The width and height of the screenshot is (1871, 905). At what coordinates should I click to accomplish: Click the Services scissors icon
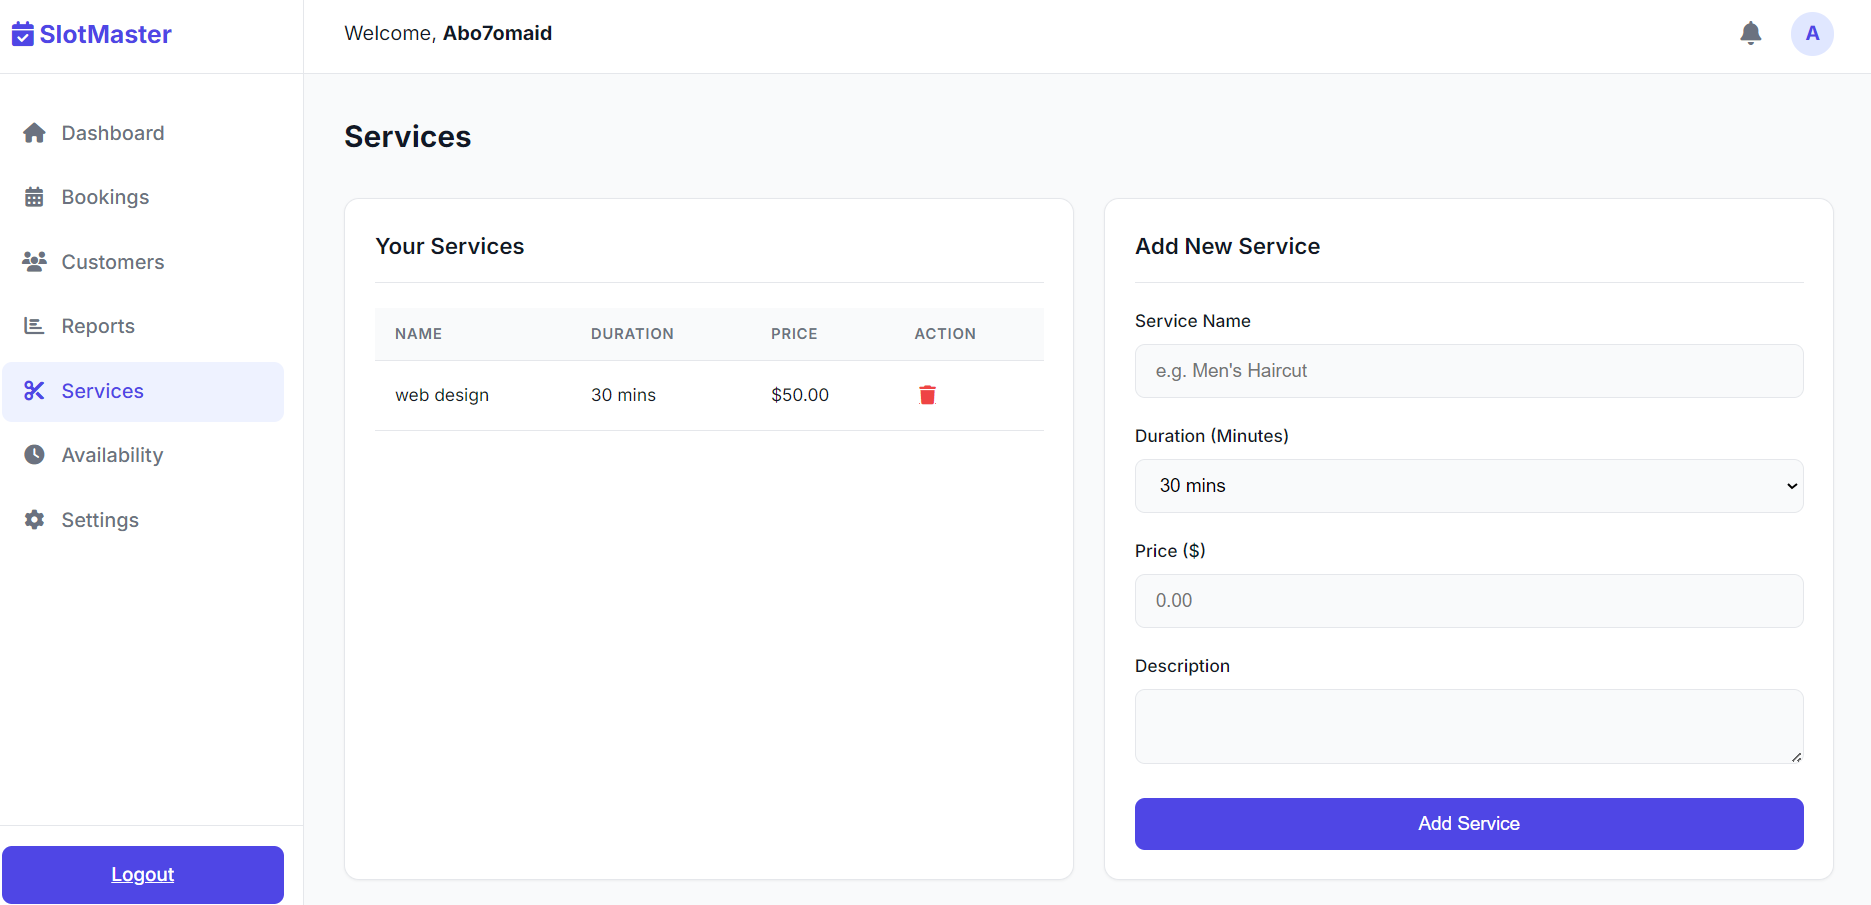point(34,391)
